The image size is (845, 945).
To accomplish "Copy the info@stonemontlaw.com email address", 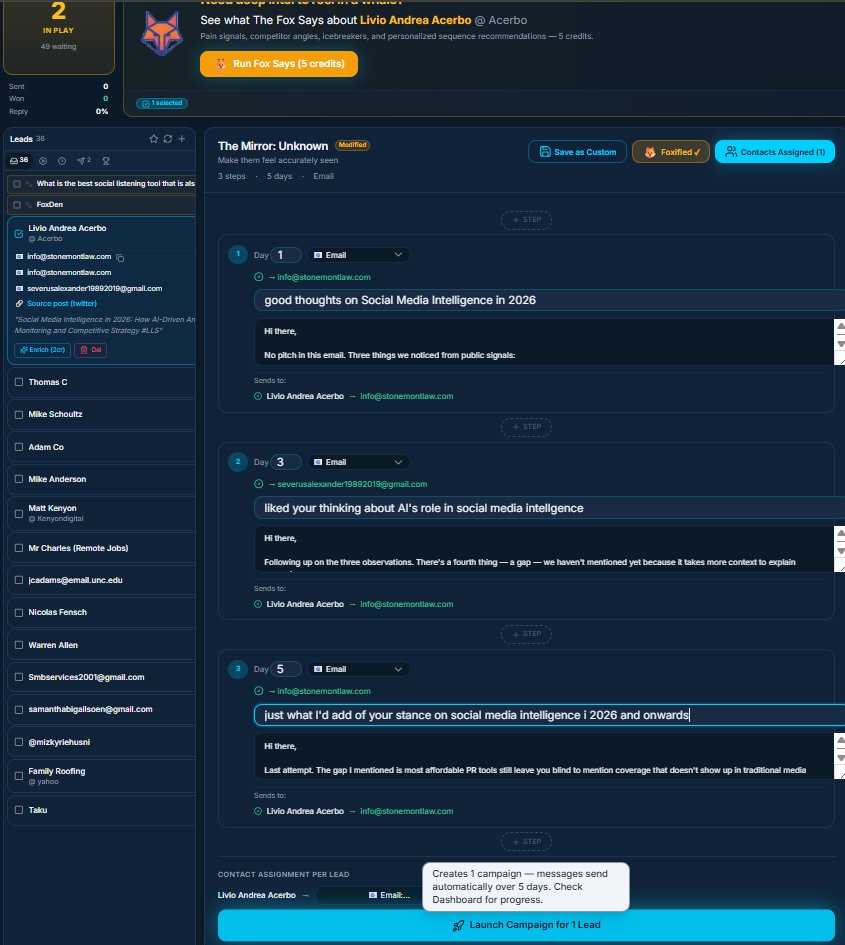I will click(120, 258).
